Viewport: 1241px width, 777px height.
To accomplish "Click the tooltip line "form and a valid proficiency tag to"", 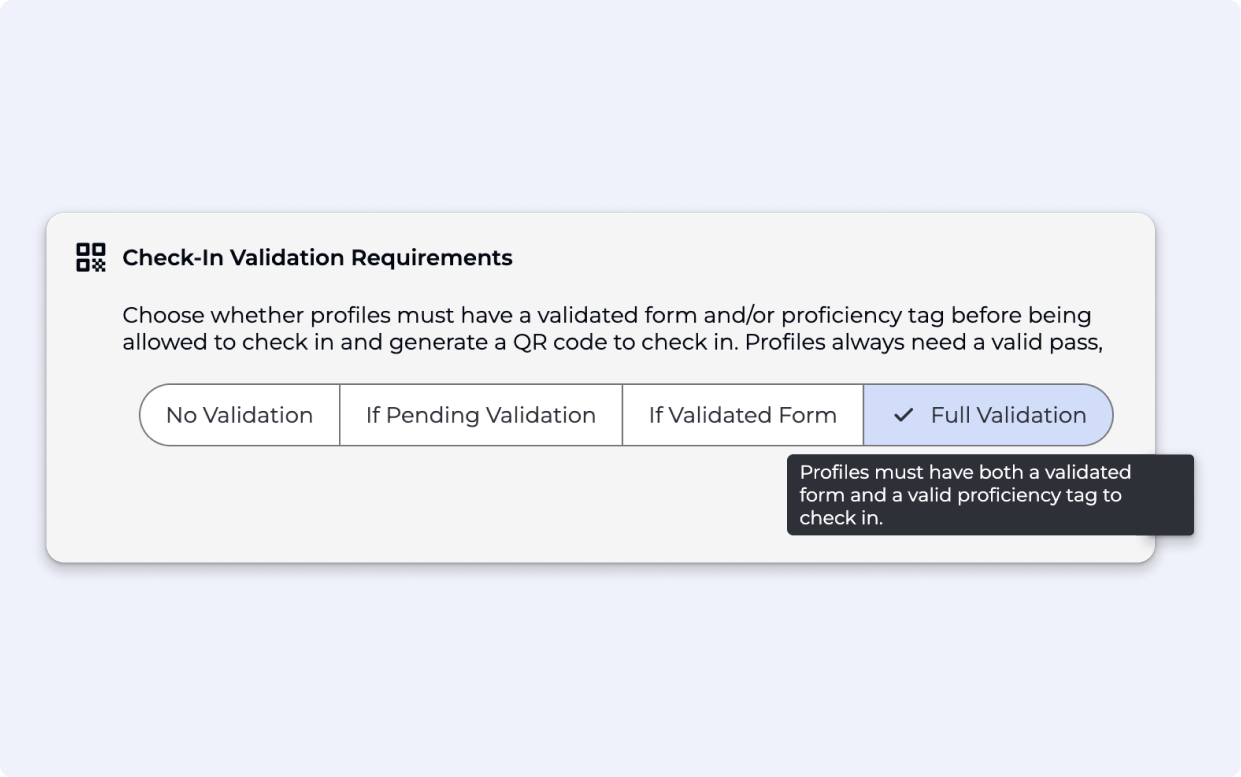I will click(x=960, y=495).
